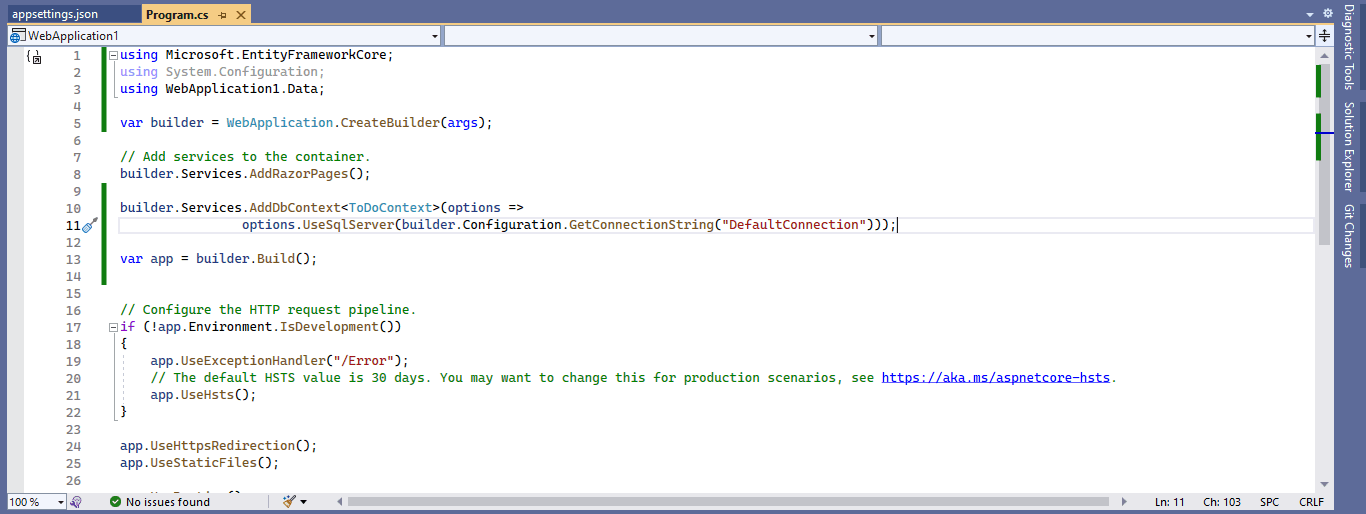Click the horizontal scrollbar right arrow

[x=1125, y=502]
